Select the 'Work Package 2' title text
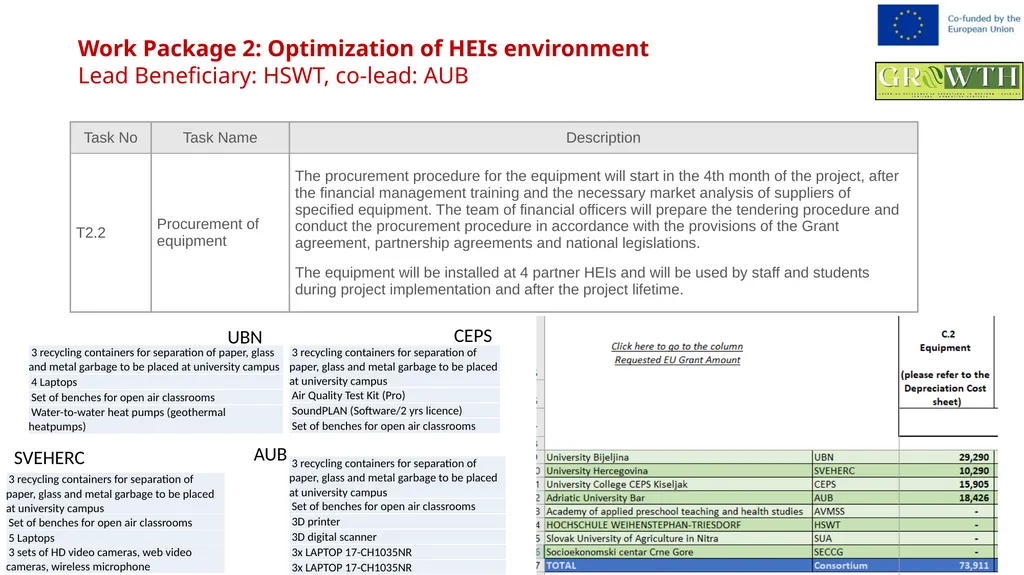Viewport: 1024px width, 575px height. click(x=362, y=48)
